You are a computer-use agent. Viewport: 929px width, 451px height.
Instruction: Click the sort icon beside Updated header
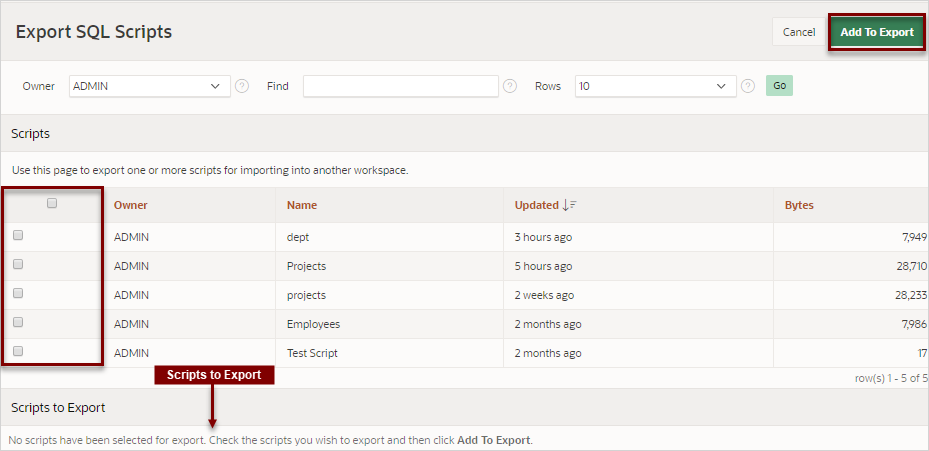tap(569, 205)
